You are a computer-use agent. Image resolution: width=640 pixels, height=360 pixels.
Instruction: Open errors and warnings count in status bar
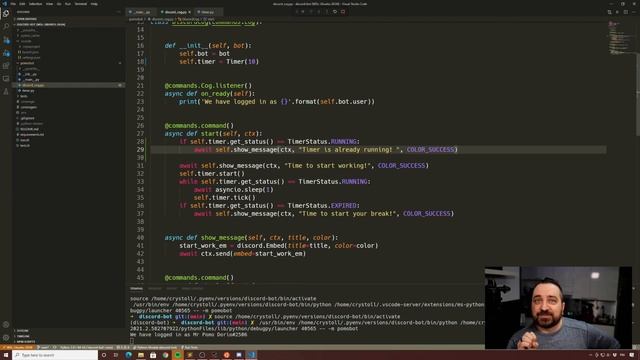point(123,347)
